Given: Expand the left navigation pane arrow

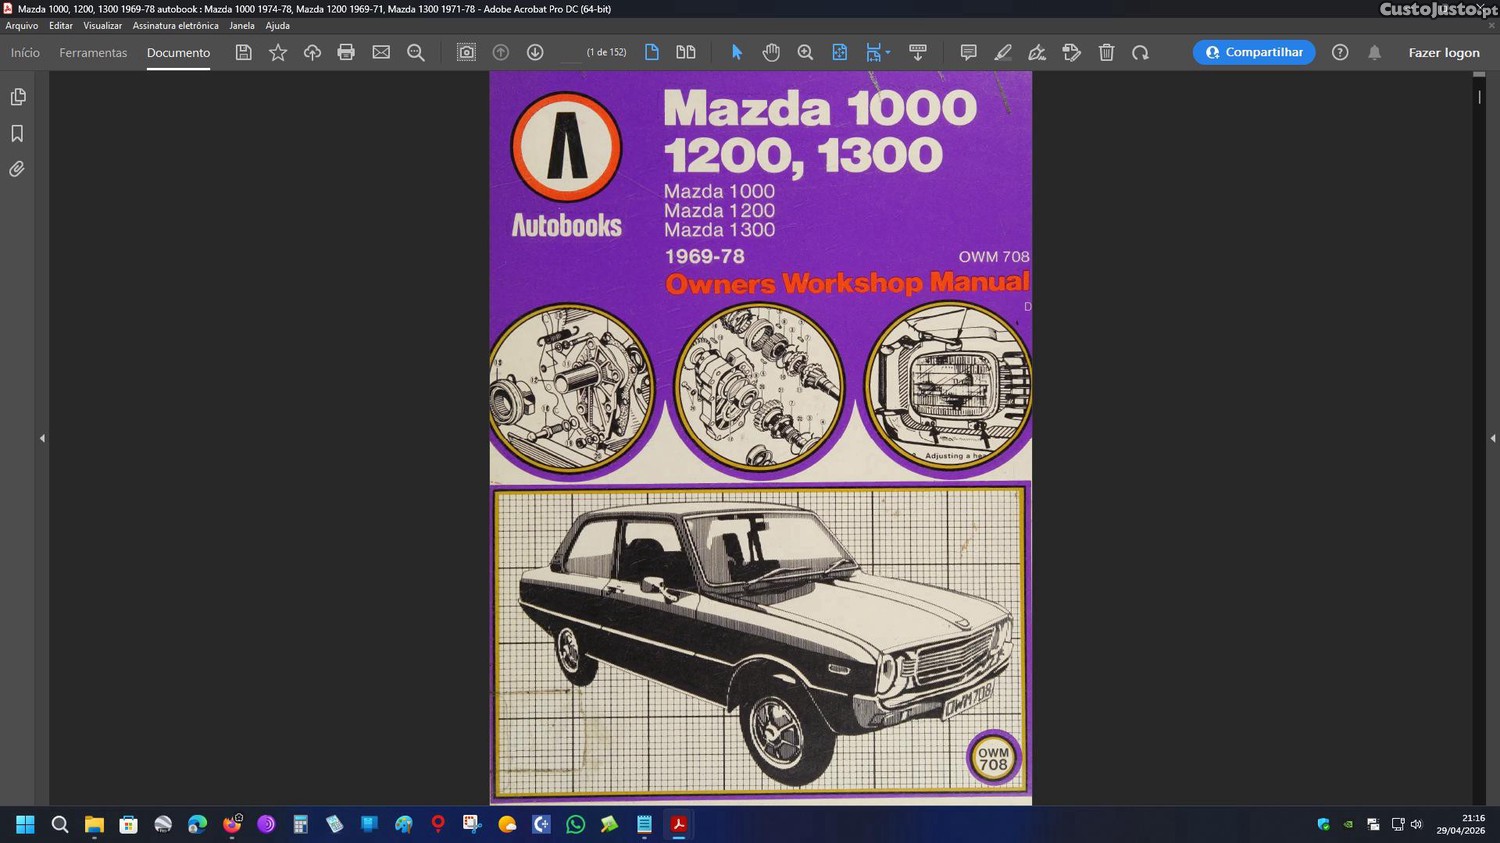Looking at the screenshot, I should [x=42, y=438].
